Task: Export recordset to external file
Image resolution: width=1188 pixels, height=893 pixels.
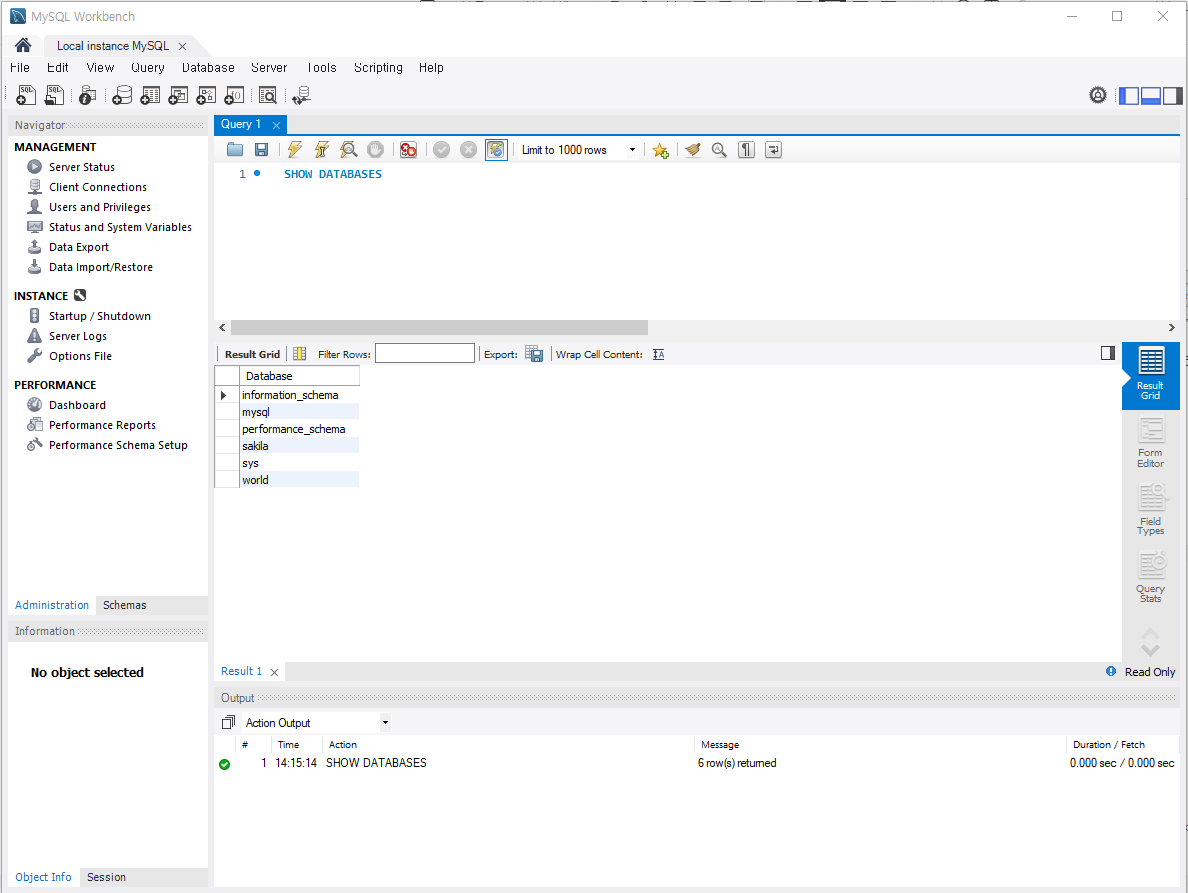Action: (534, 354)
